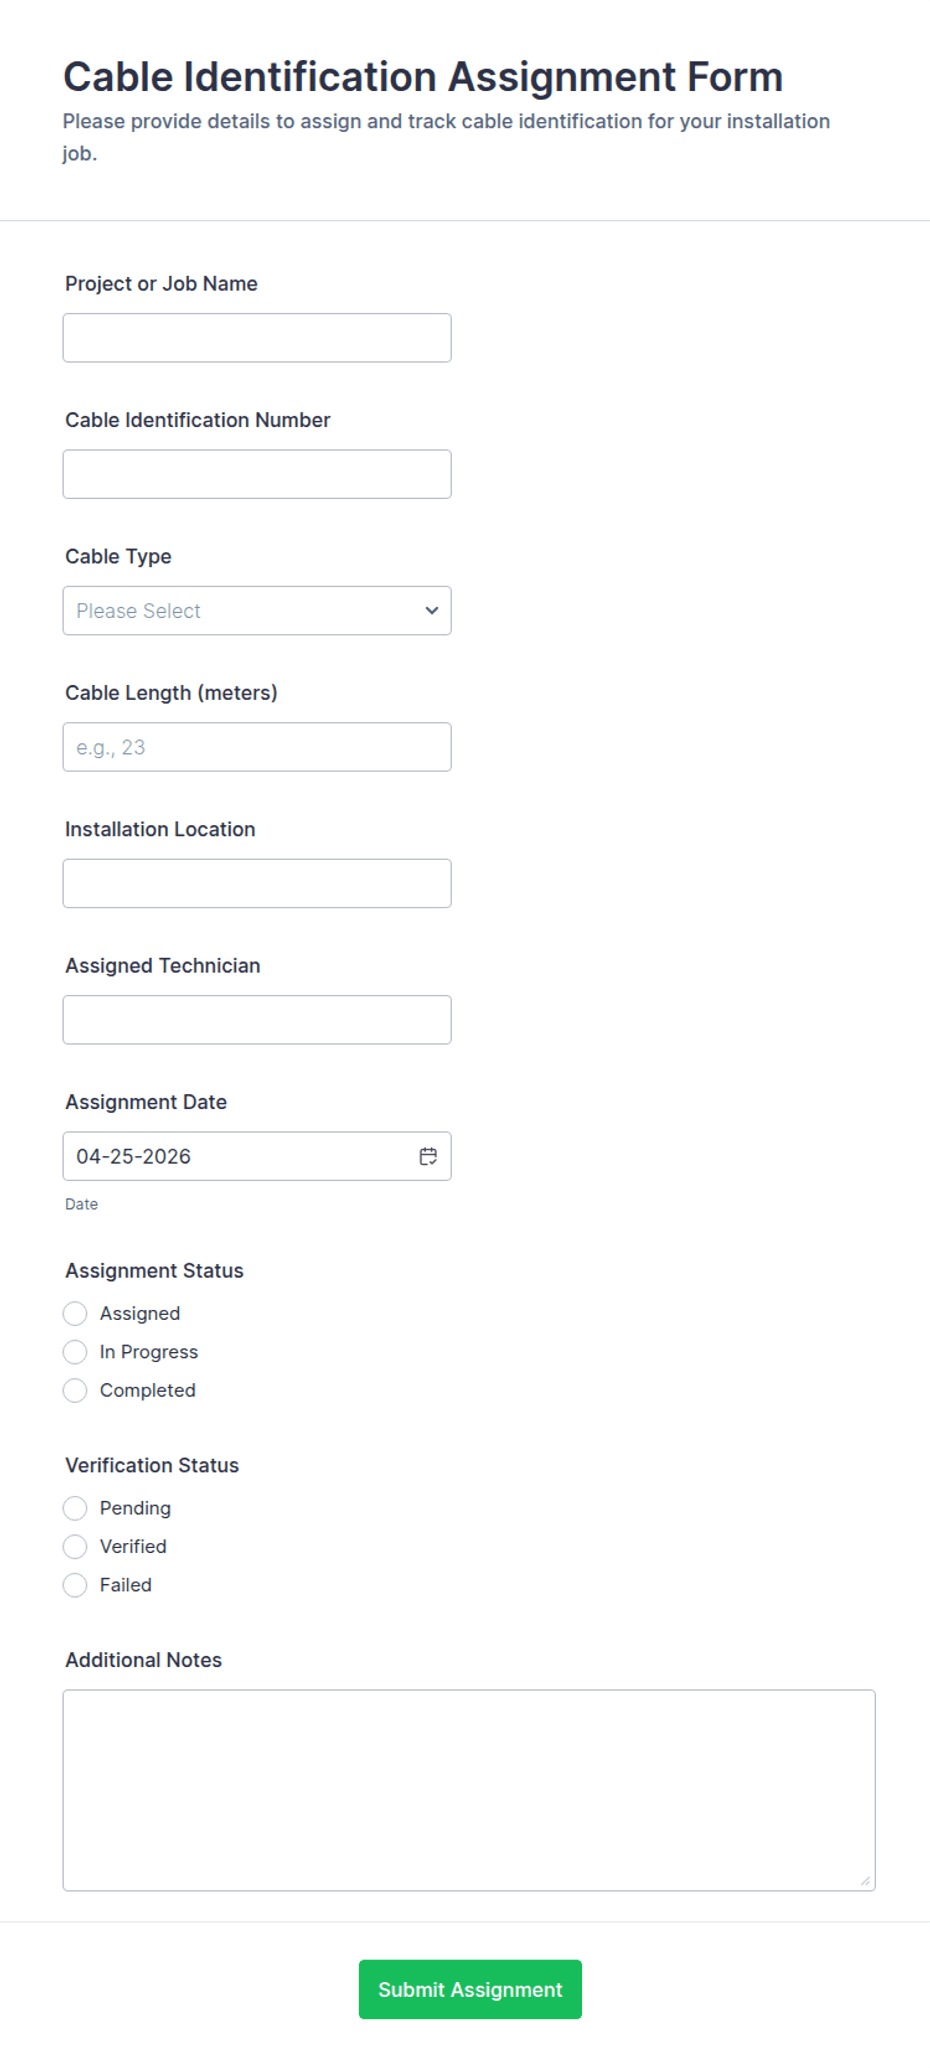Focus the Assigned Technician input field
The height and width of the screenshot is (2068, 930).
tap(256, 1019)
